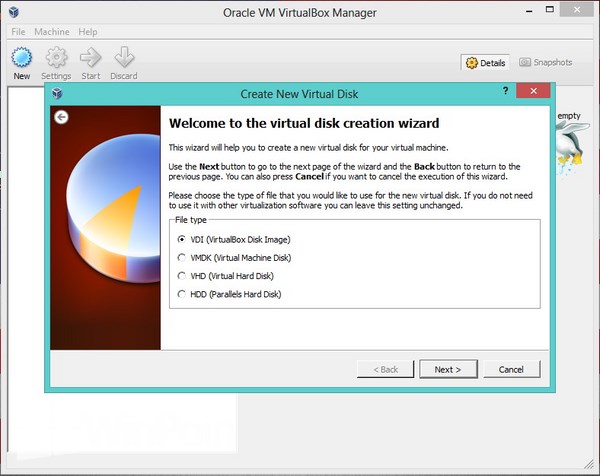Image resolution: width=600 pixels, height=476 pixels.
Task: Click the question mark help button in the dialog
Action: pos(505,91)
